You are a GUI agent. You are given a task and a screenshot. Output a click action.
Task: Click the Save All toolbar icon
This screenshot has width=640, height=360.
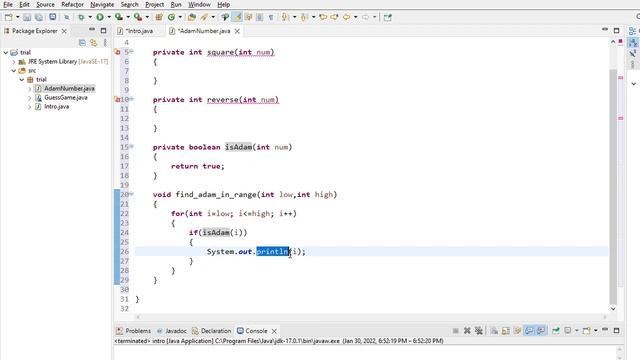(39, 17)
